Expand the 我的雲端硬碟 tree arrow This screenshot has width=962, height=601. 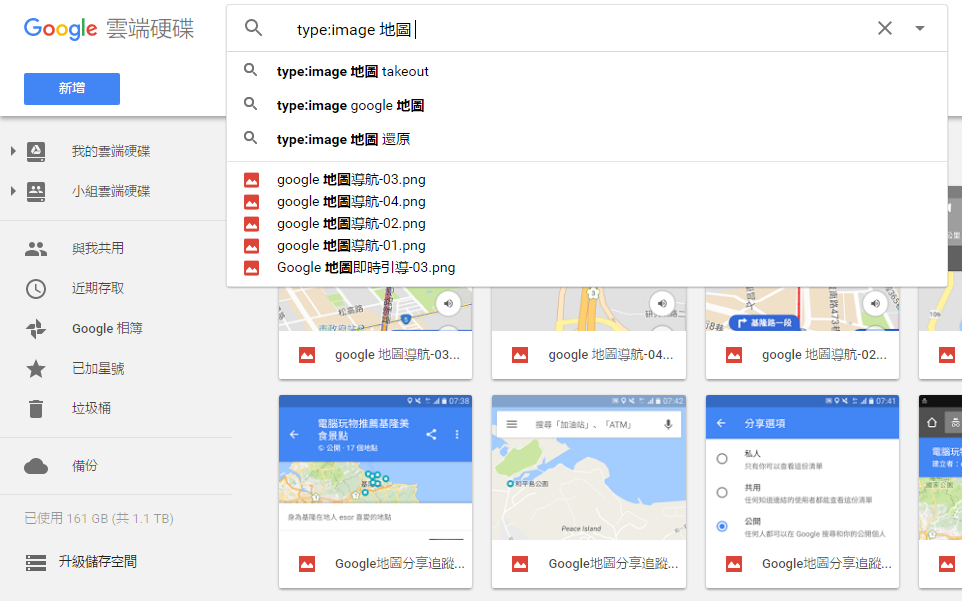[12, 151]
